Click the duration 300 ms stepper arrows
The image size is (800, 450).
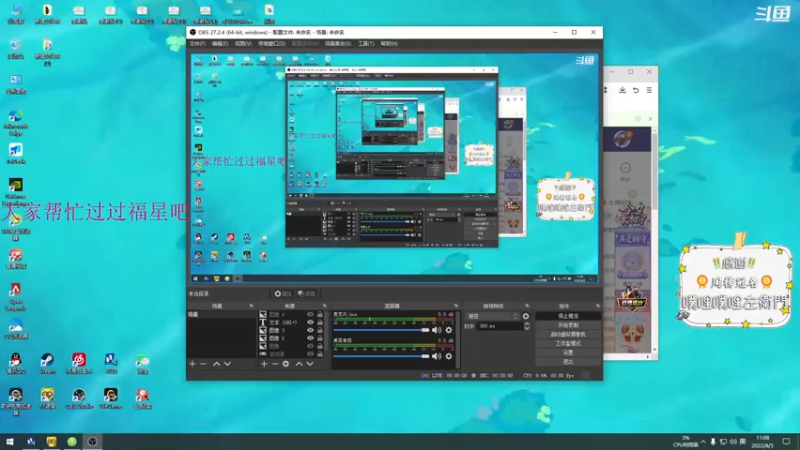(x=527, y=326)
